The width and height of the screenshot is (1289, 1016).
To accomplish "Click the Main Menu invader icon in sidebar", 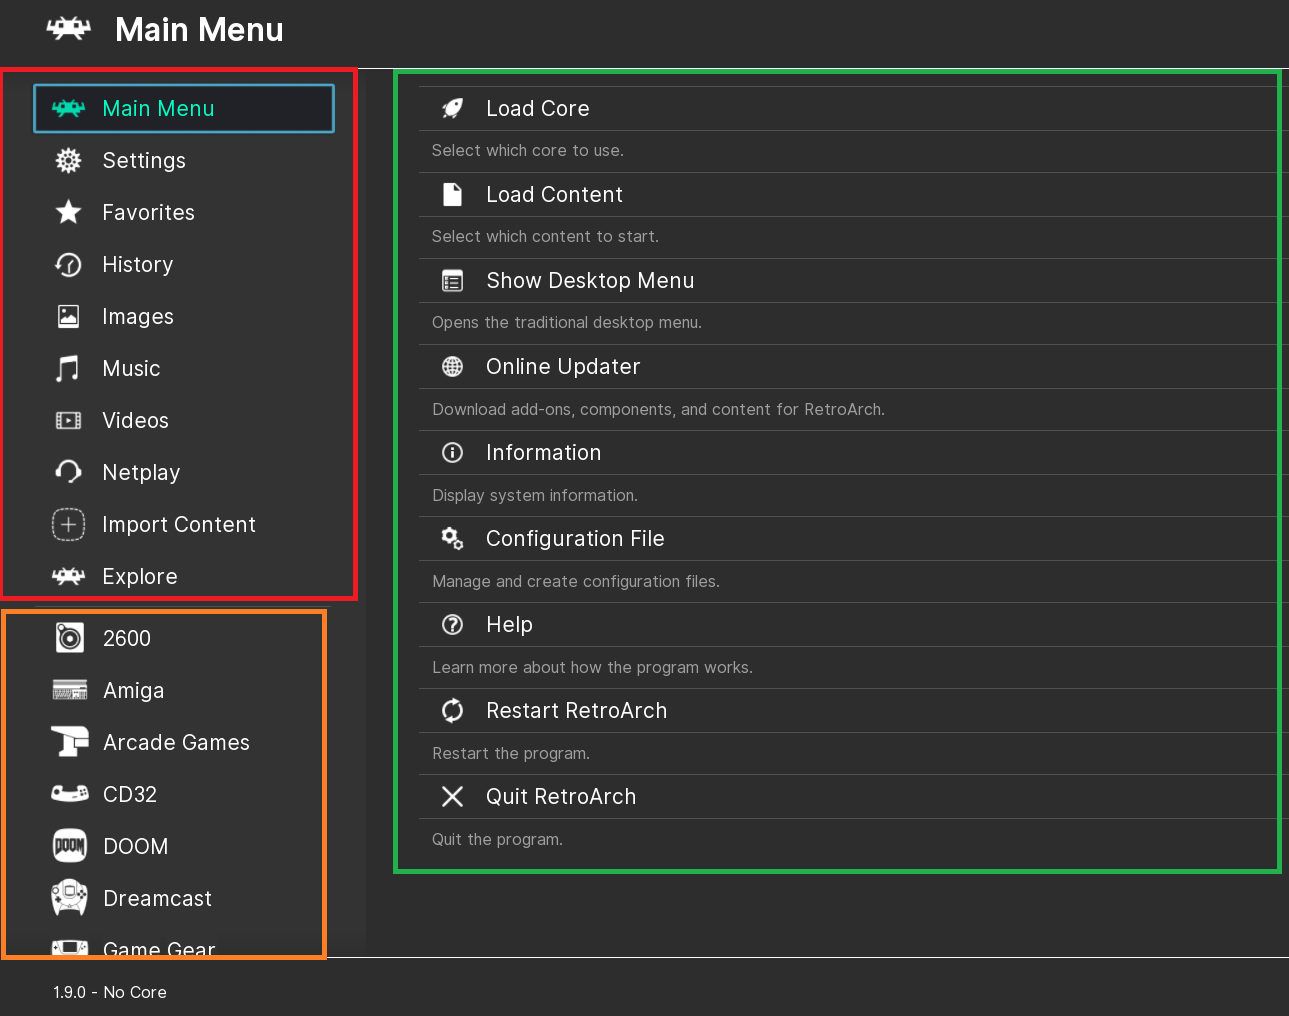I will 68,108.
